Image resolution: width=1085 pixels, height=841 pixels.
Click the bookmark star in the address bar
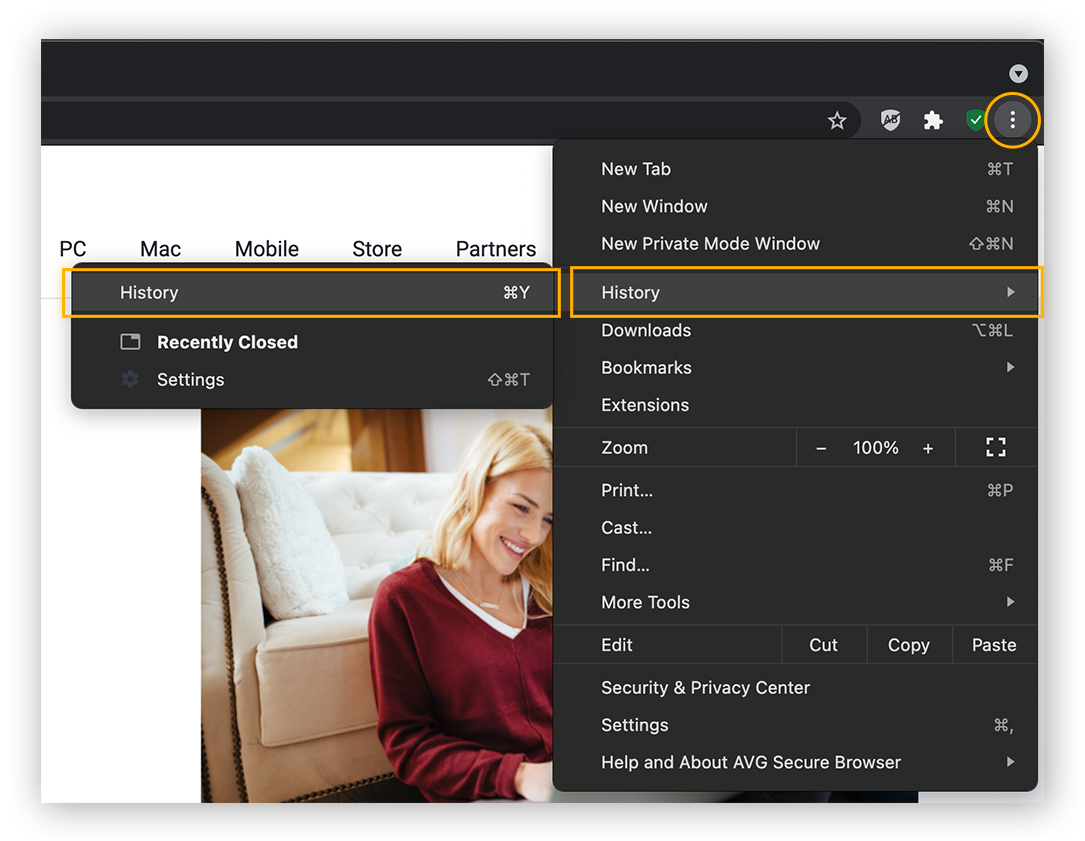point(838,120)
